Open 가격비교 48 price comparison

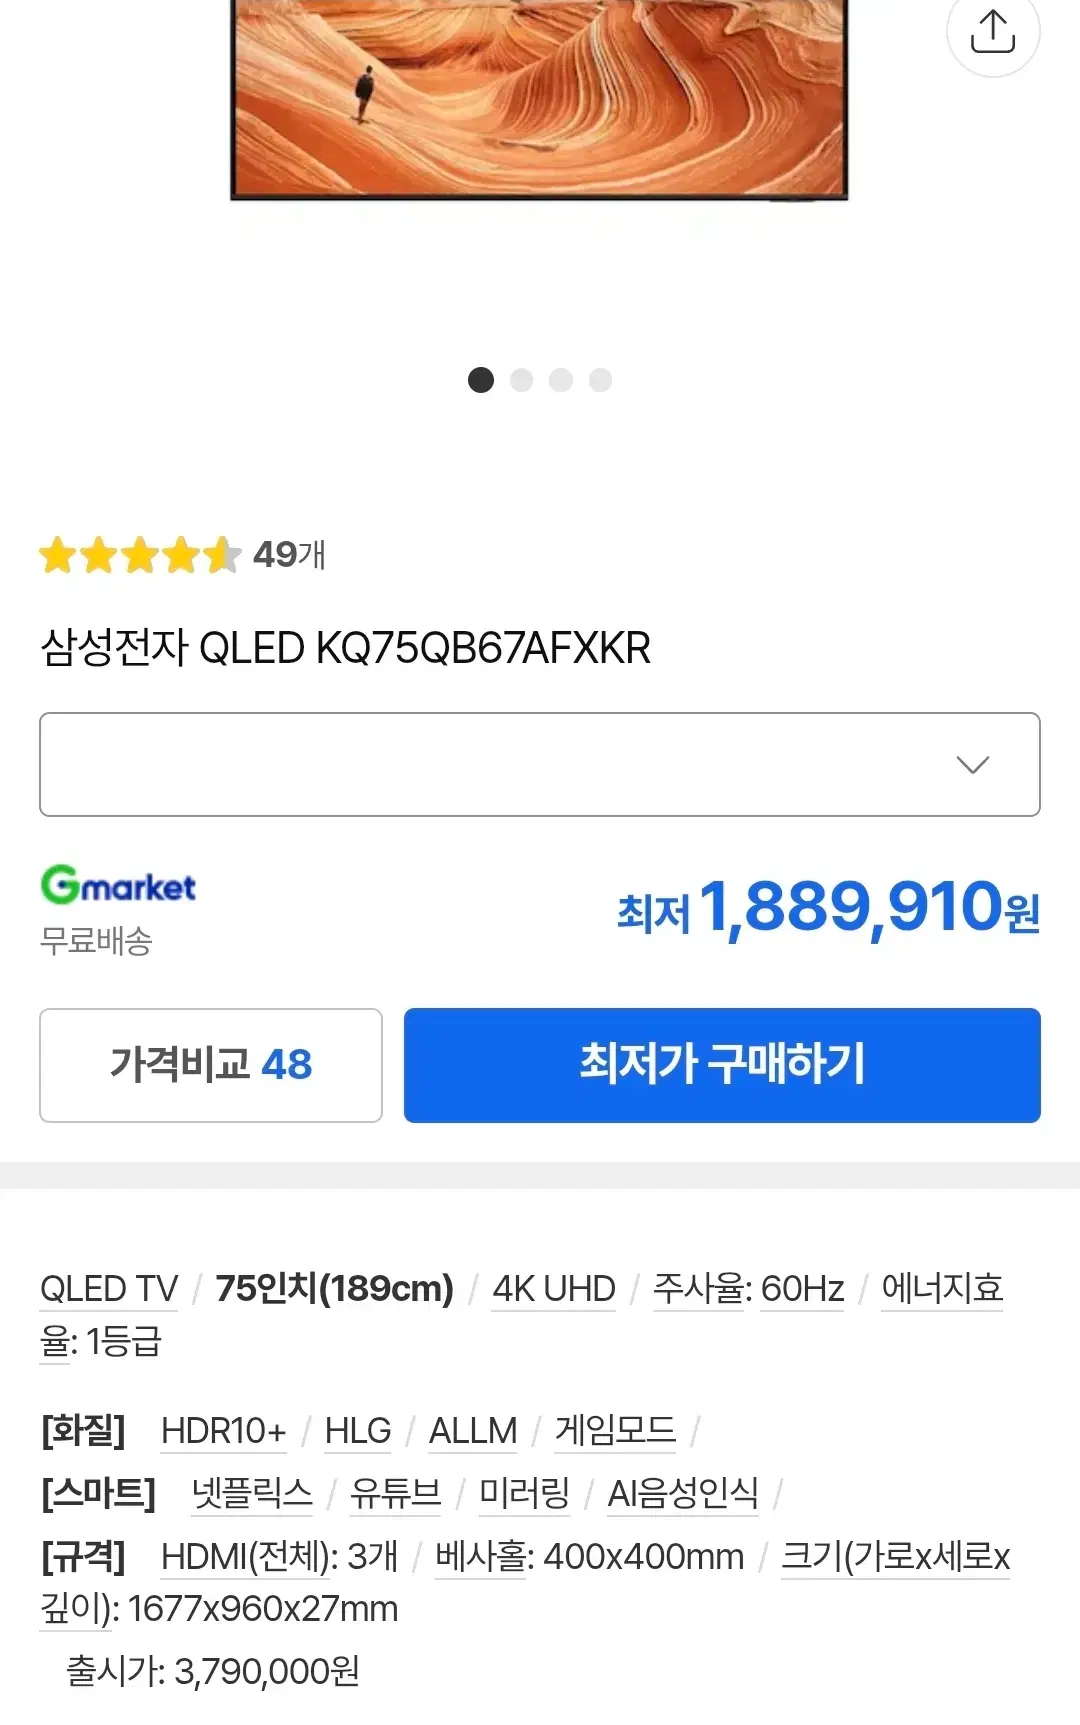[211, 1065]
